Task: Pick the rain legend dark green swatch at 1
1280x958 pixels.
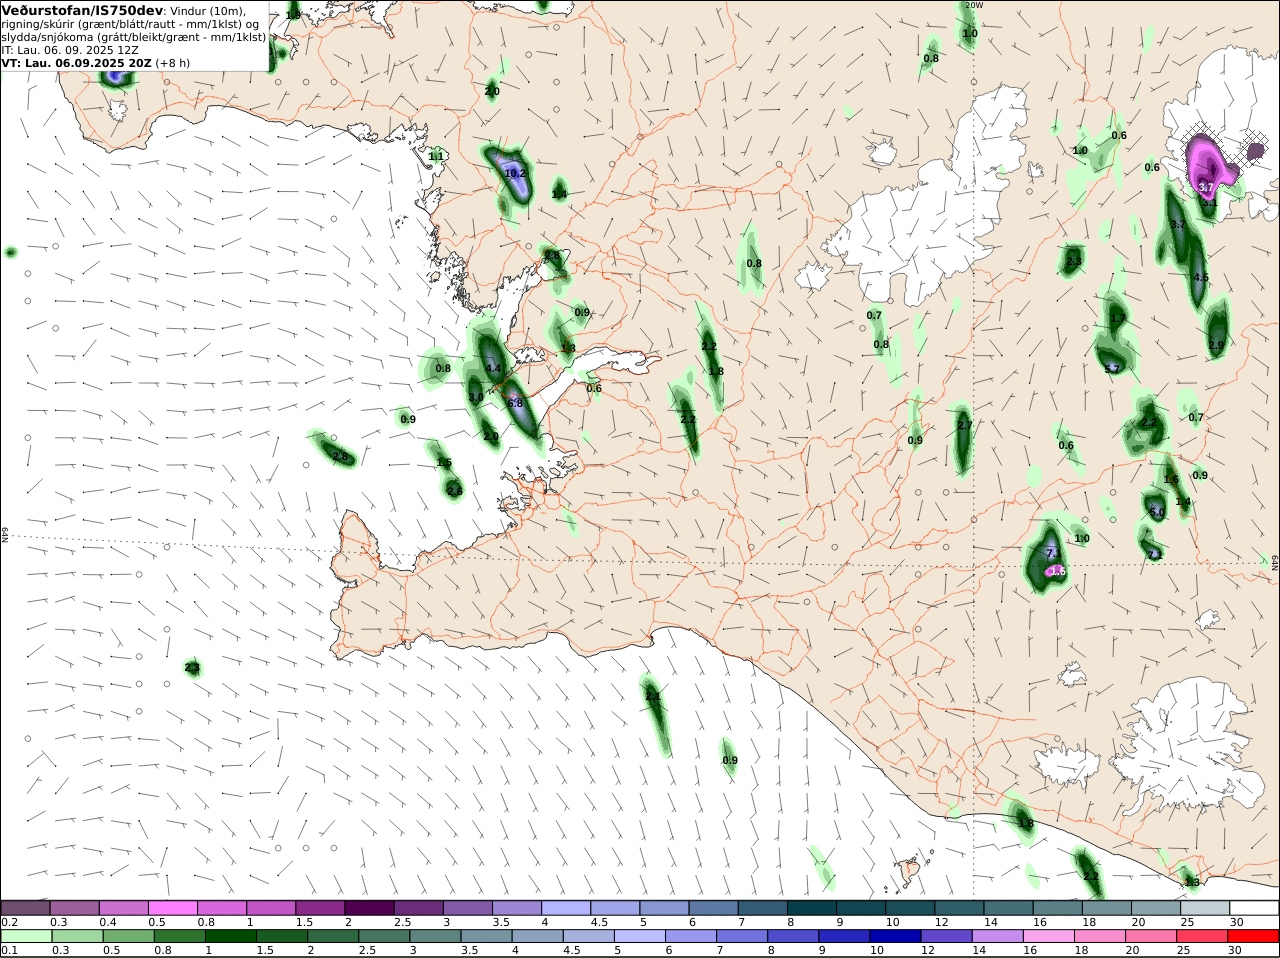Action: coord(231,936)
